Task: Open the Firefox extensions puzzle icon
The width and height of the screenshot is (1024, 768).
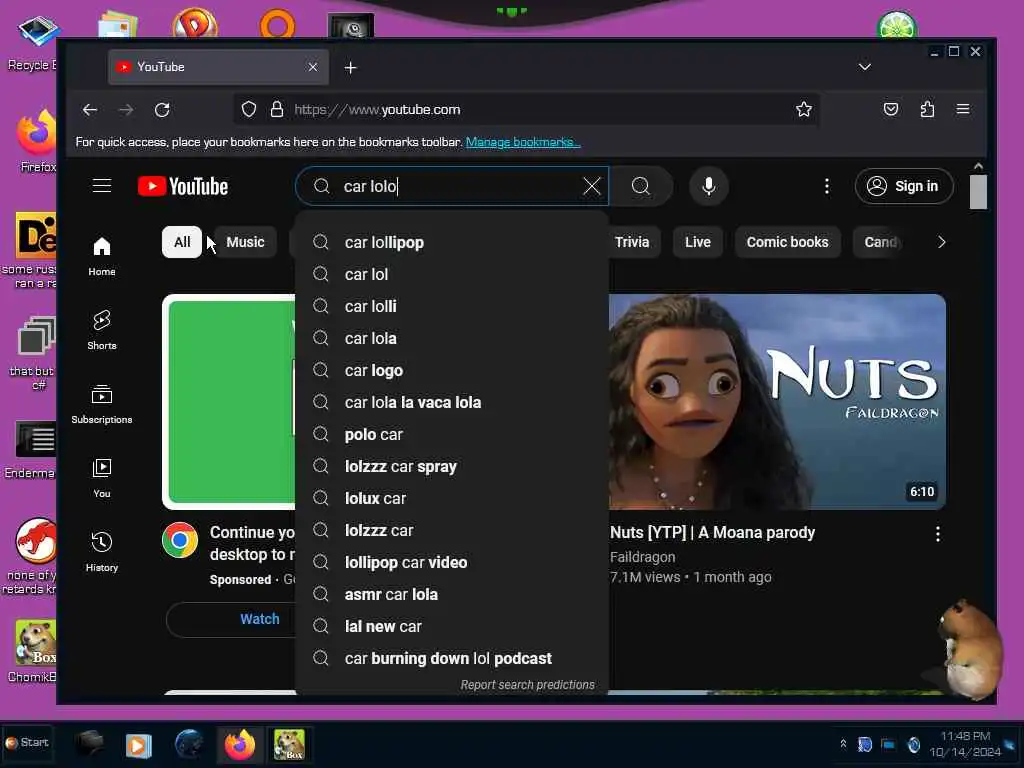Action: coord(927,110)
